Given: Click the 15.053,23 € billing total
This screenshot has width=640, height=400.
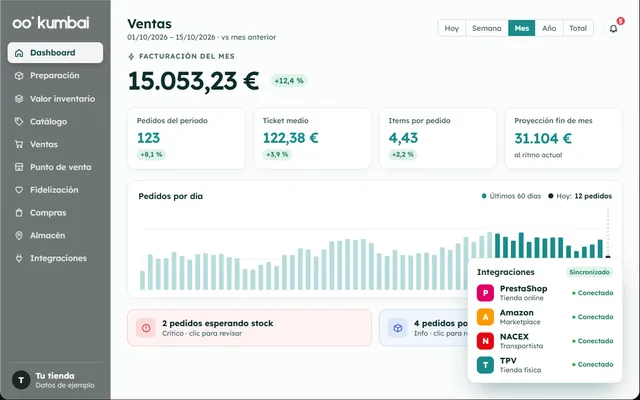Looking at the screenshot, I should (x=193, y=81).
